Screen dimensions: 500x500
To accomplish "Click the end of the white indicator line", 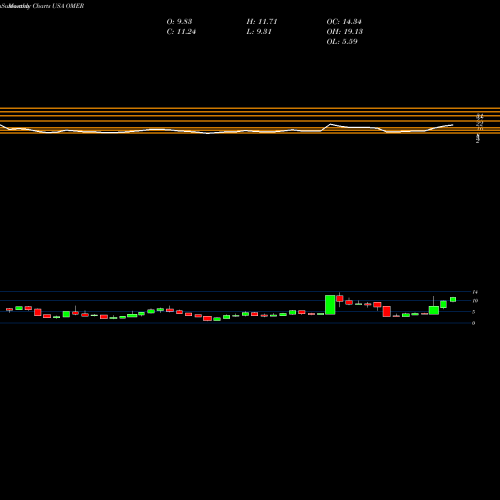I will pyautogui.click(x=453, y=125).
